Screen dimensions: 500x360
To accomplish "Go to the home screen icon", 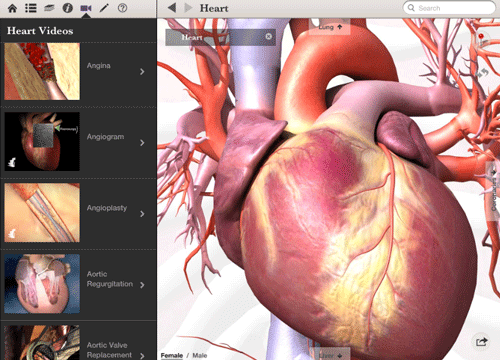I will (12, 8).
